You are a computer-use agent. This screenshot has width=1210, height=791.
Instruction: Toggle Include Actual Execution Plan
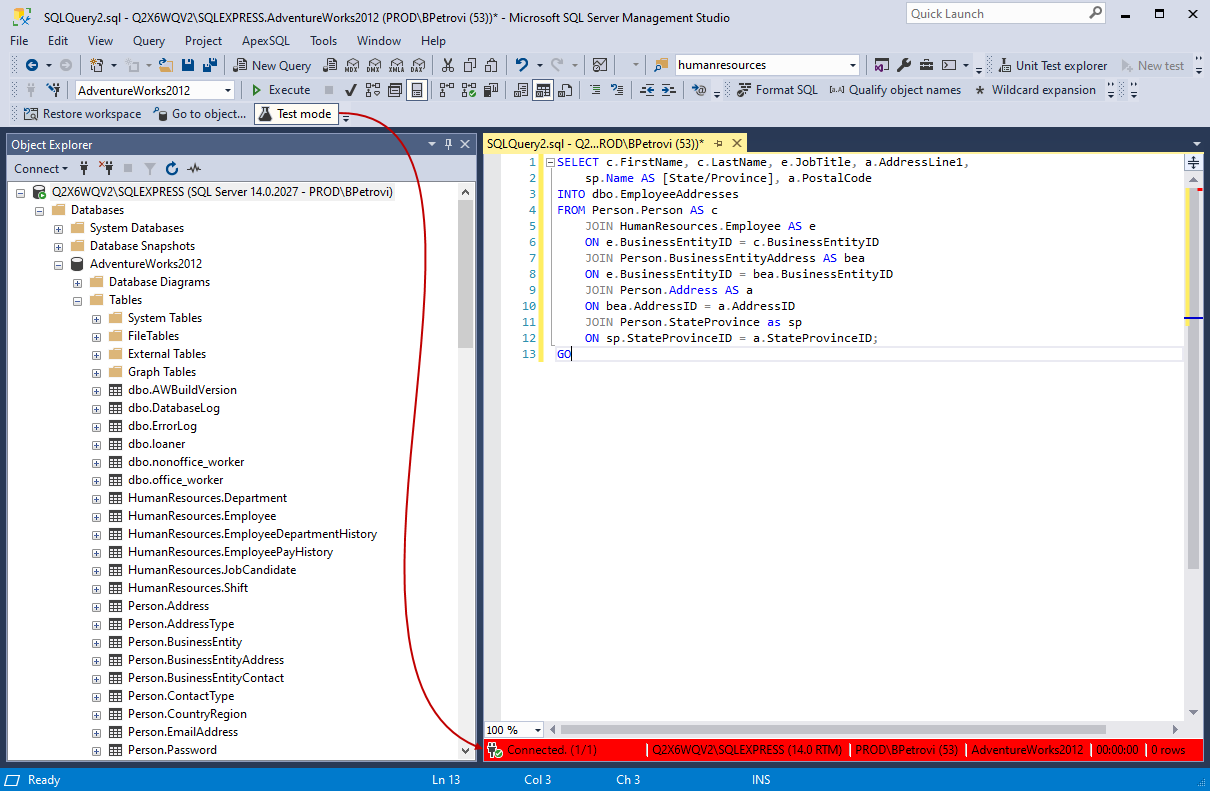coord(446,90)
